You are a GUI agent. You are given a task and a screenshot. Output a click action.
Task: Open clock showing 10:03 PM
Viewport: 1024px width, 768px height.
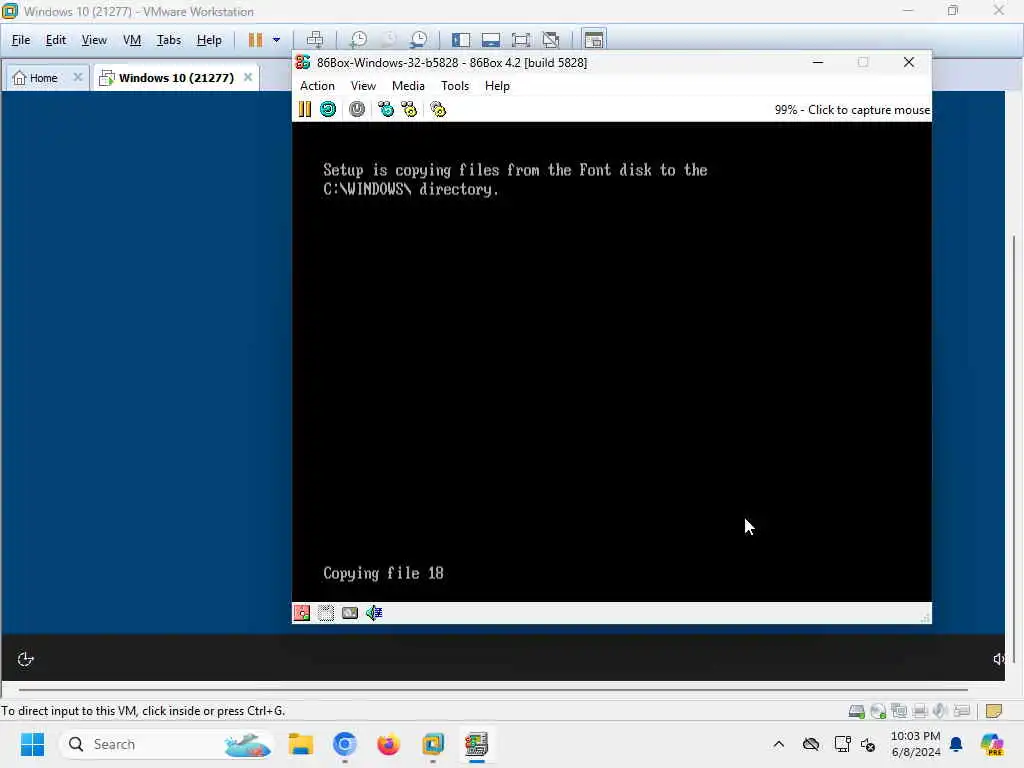pyautogui.click(x=916, y=744)
